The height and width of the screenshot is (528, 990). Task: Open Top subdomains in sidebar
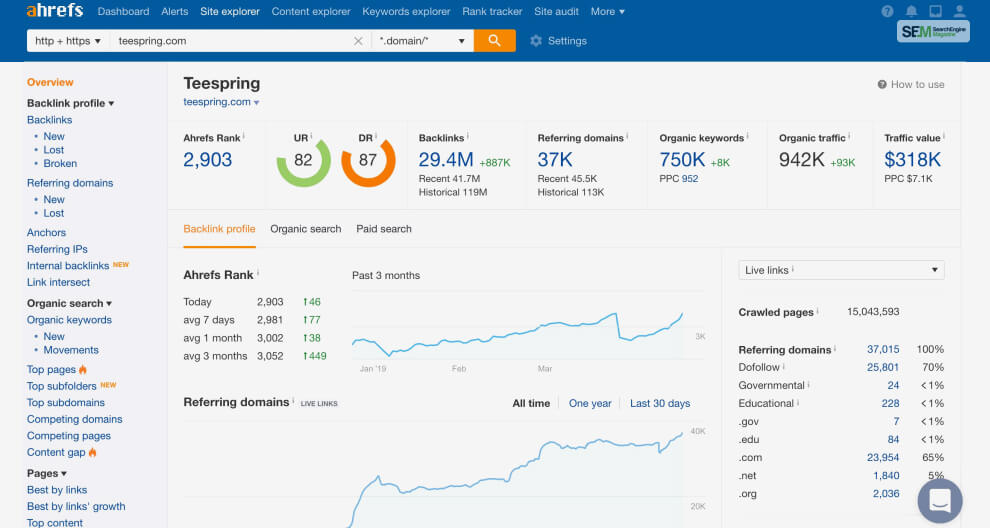pos(66,402)
